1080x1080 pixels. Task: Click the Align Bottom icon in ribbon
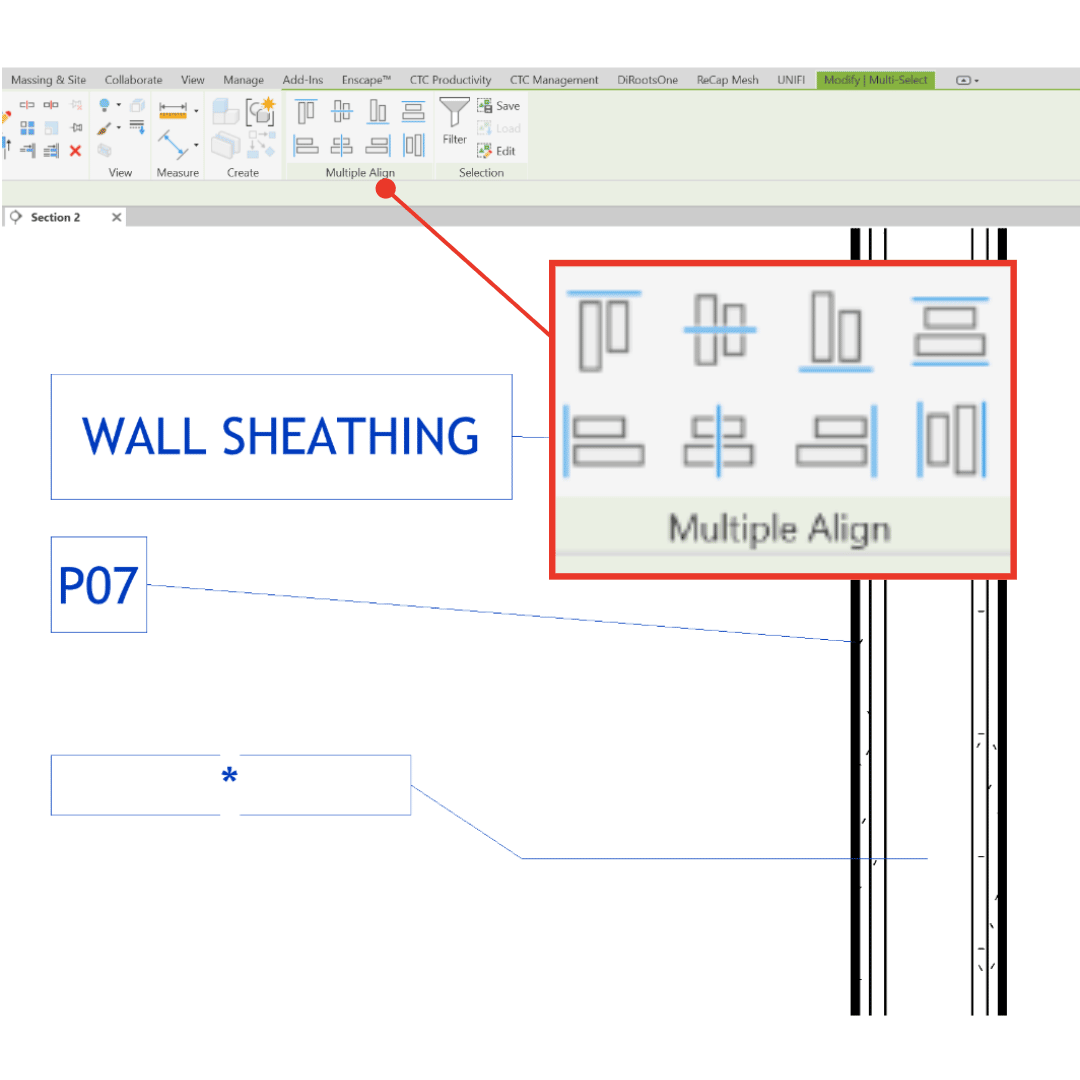[x=377, y=111]
